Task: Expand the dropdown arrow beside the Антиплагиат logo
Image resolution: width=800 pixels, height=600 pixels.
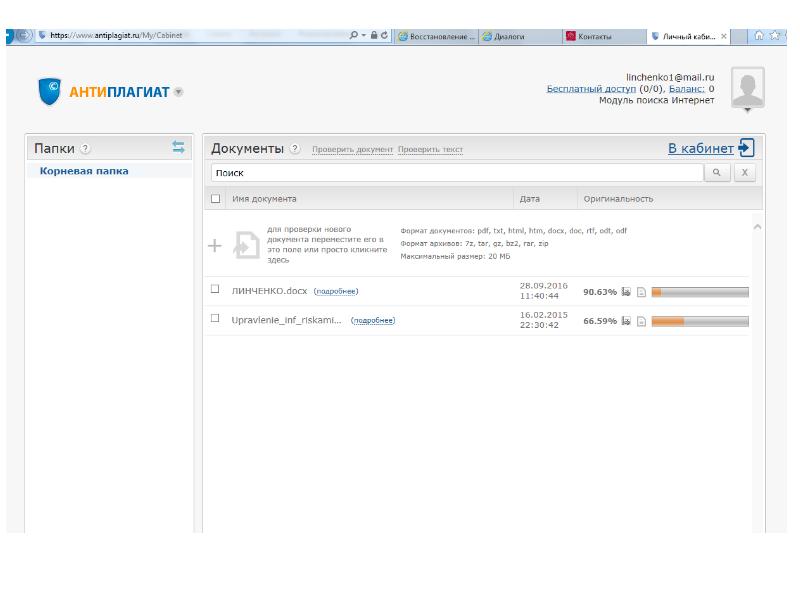Action: coord(179,92)
